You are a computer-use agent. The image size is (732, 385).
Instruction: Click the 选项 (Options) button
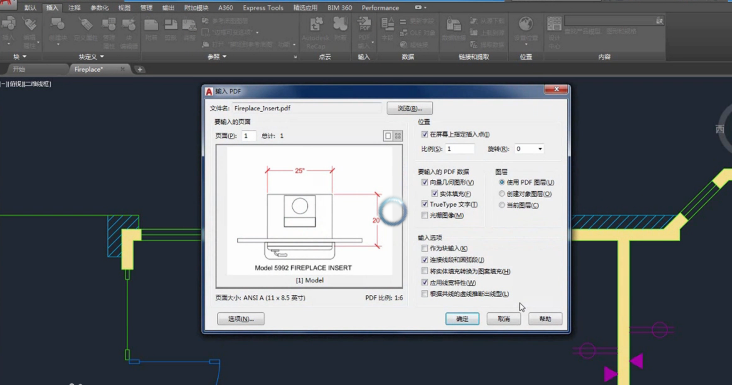(241, 319)
